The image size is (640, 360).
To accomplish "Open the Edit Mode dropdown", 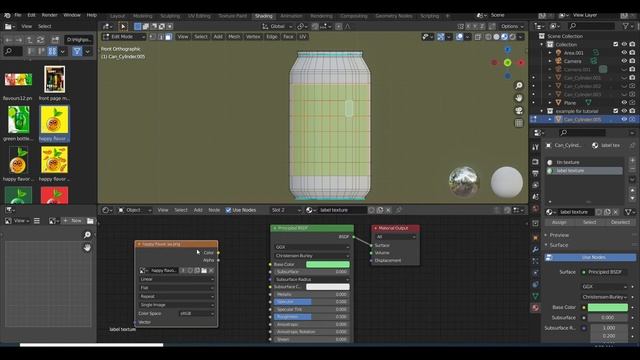I will click(x=124, y=37).
